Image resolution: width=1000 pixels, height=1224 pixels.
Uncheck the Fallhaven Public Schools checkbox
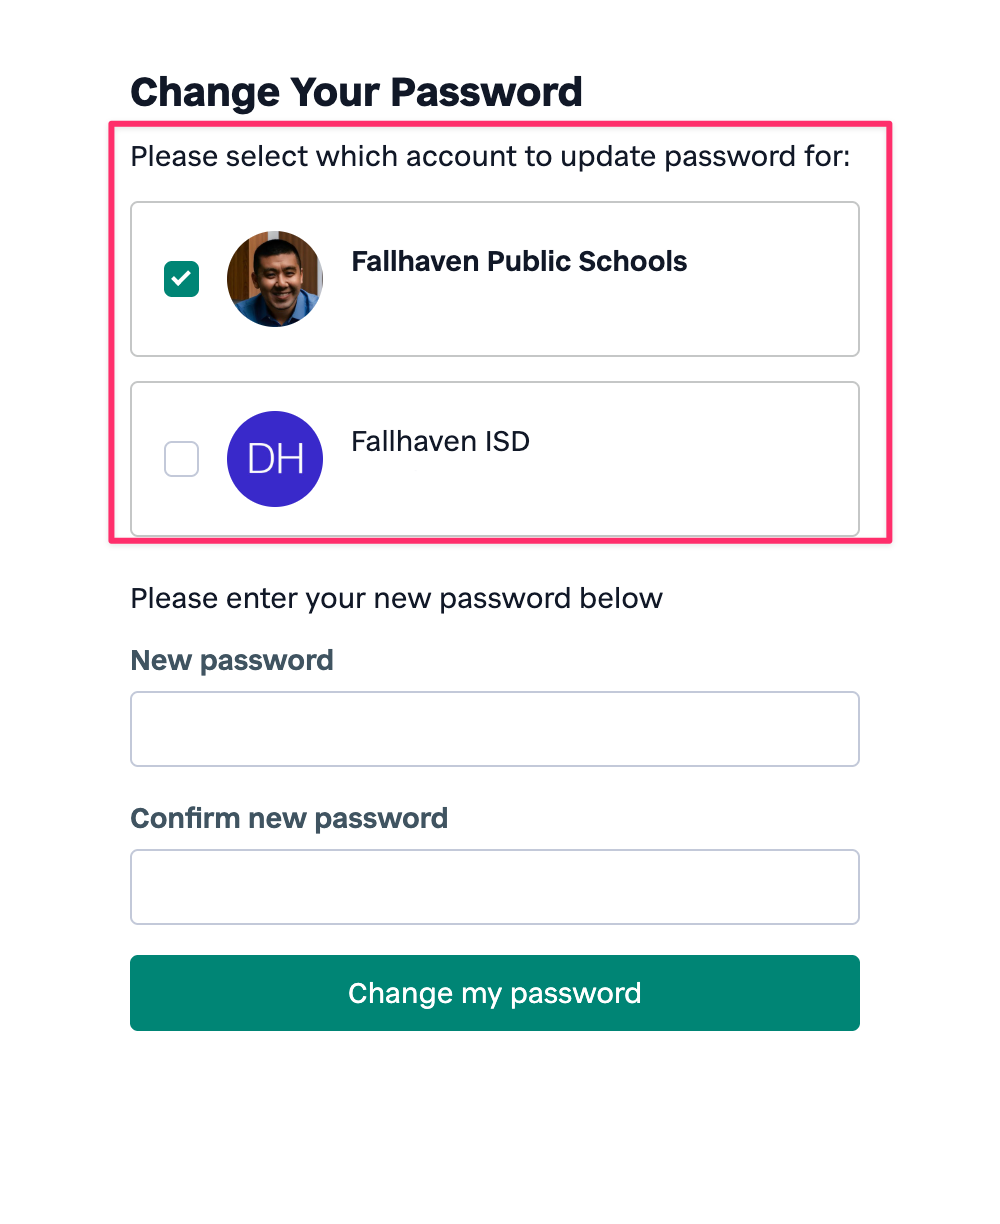point(181,279)
